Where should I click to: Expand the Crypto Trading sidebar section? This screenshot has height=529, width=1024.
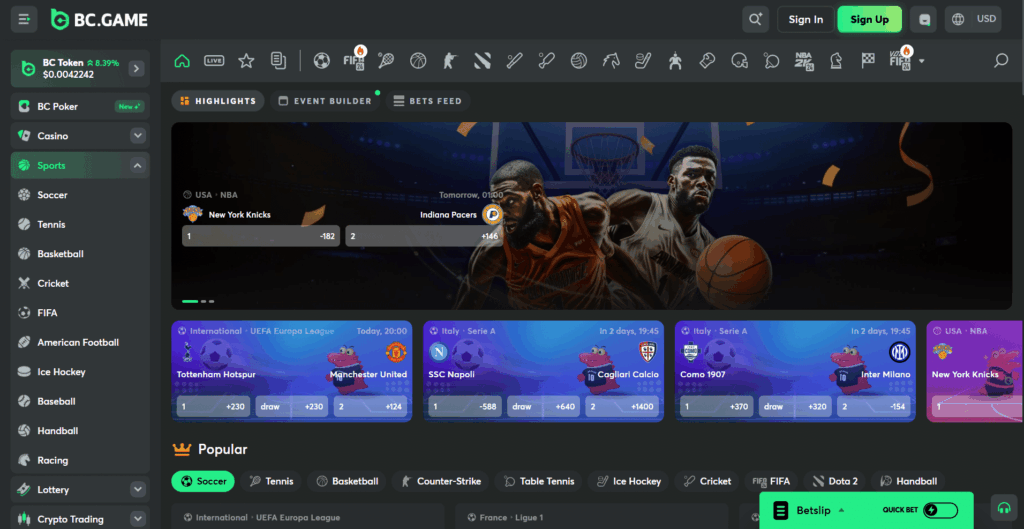[138, 519]
